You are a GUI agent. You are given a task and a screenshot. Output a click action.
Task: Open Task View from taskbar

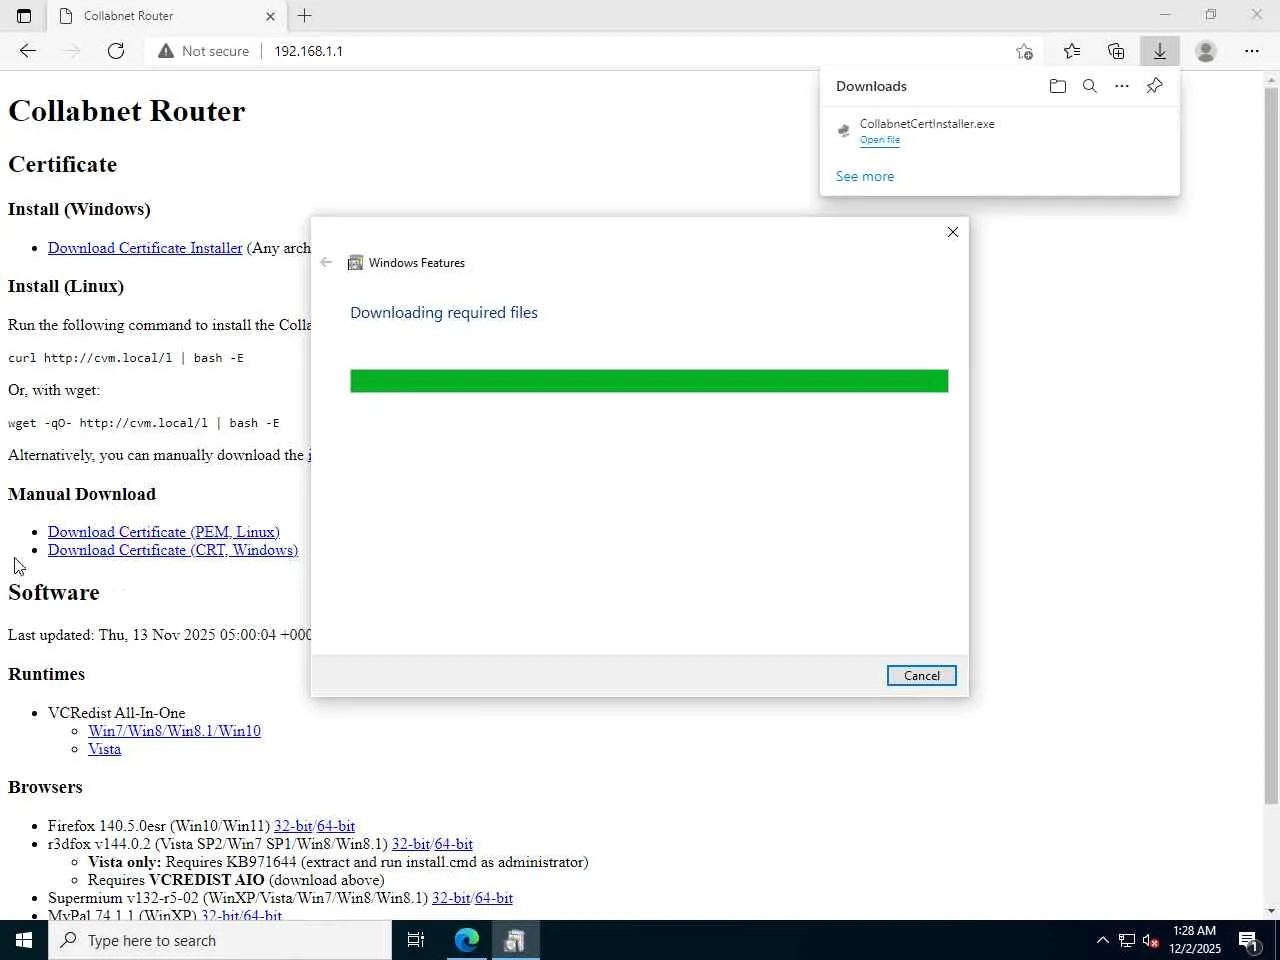(x=416, y=940)
